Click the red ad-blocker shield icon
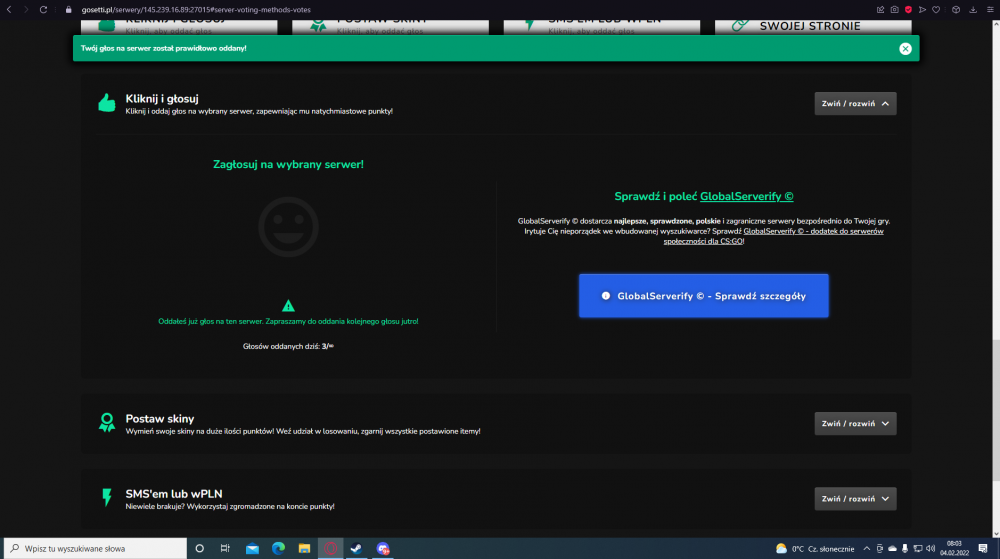 pyautogui.click(x=908, y=10)
